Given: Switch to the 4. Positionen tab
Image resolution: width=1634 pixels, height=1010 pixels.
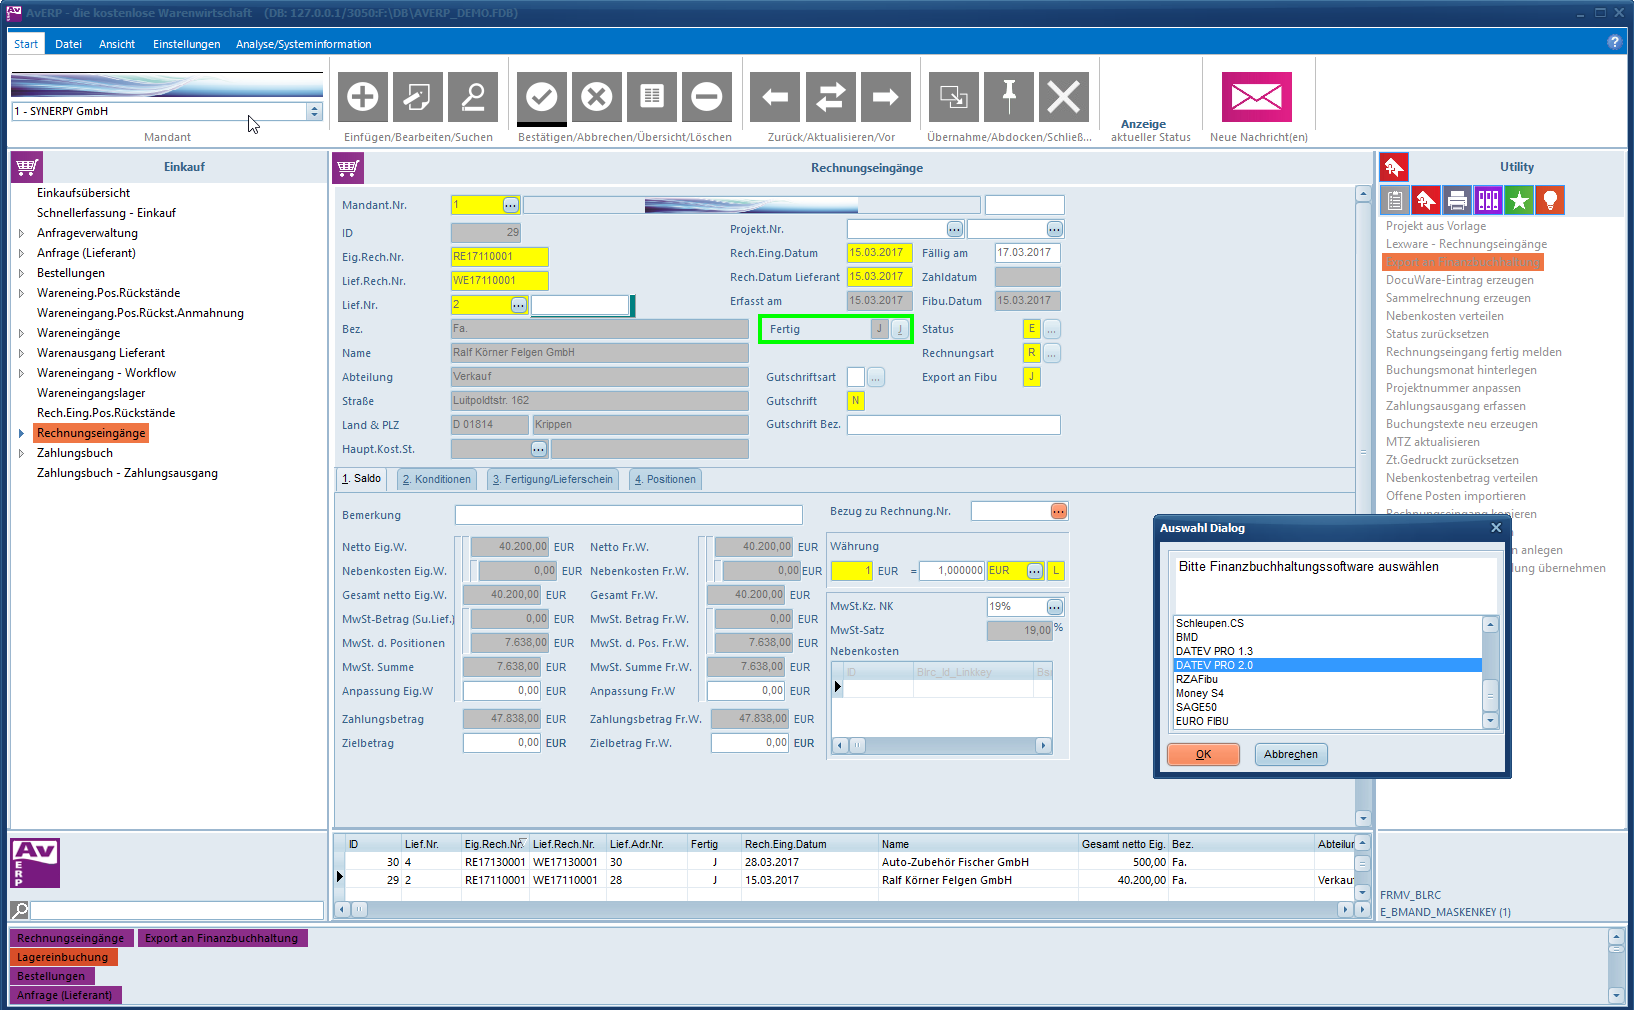Looking at the screenshot, I should (x=665, y=479).
